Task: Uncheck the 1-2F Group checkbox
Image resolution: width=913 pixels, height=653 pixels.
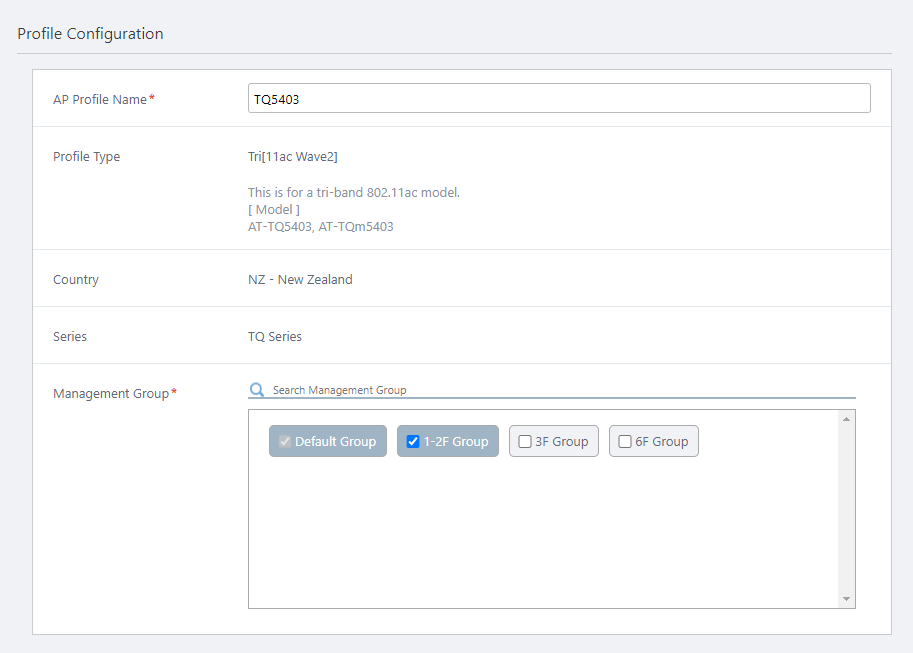Action: [413, 442]
